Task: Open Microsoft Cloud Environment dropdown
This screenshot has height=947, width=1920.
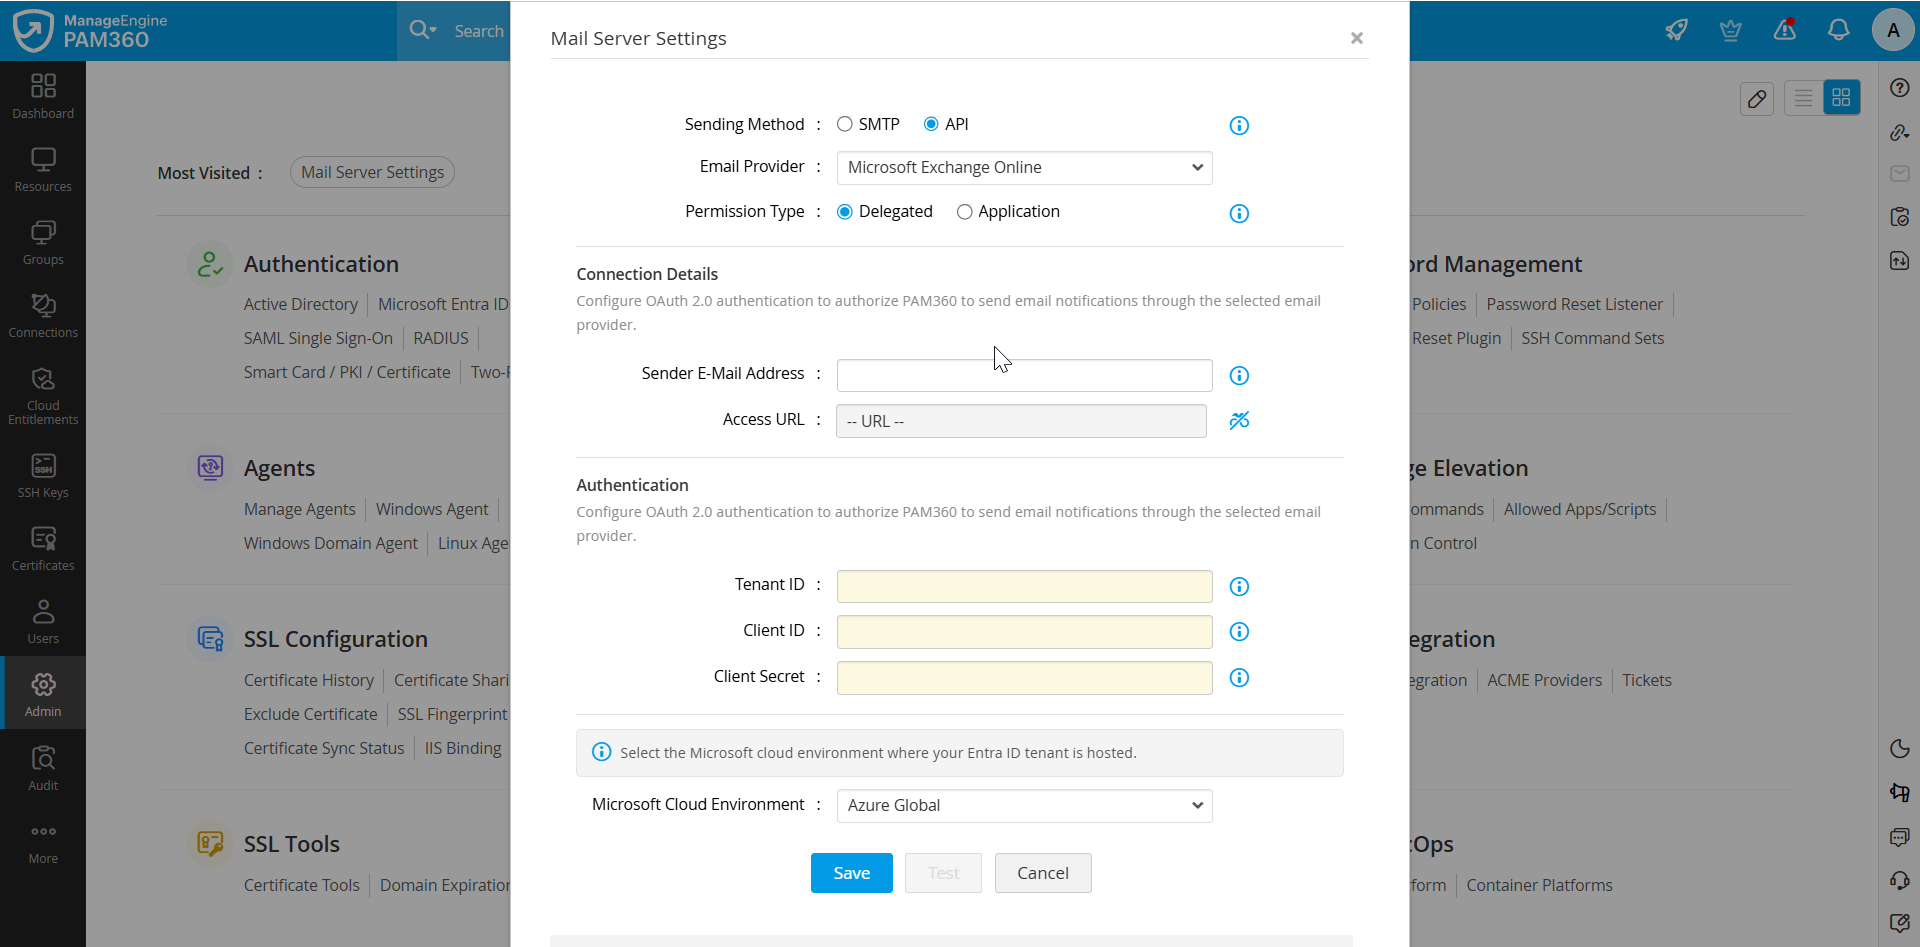Action: click(x=1024, y=806)
